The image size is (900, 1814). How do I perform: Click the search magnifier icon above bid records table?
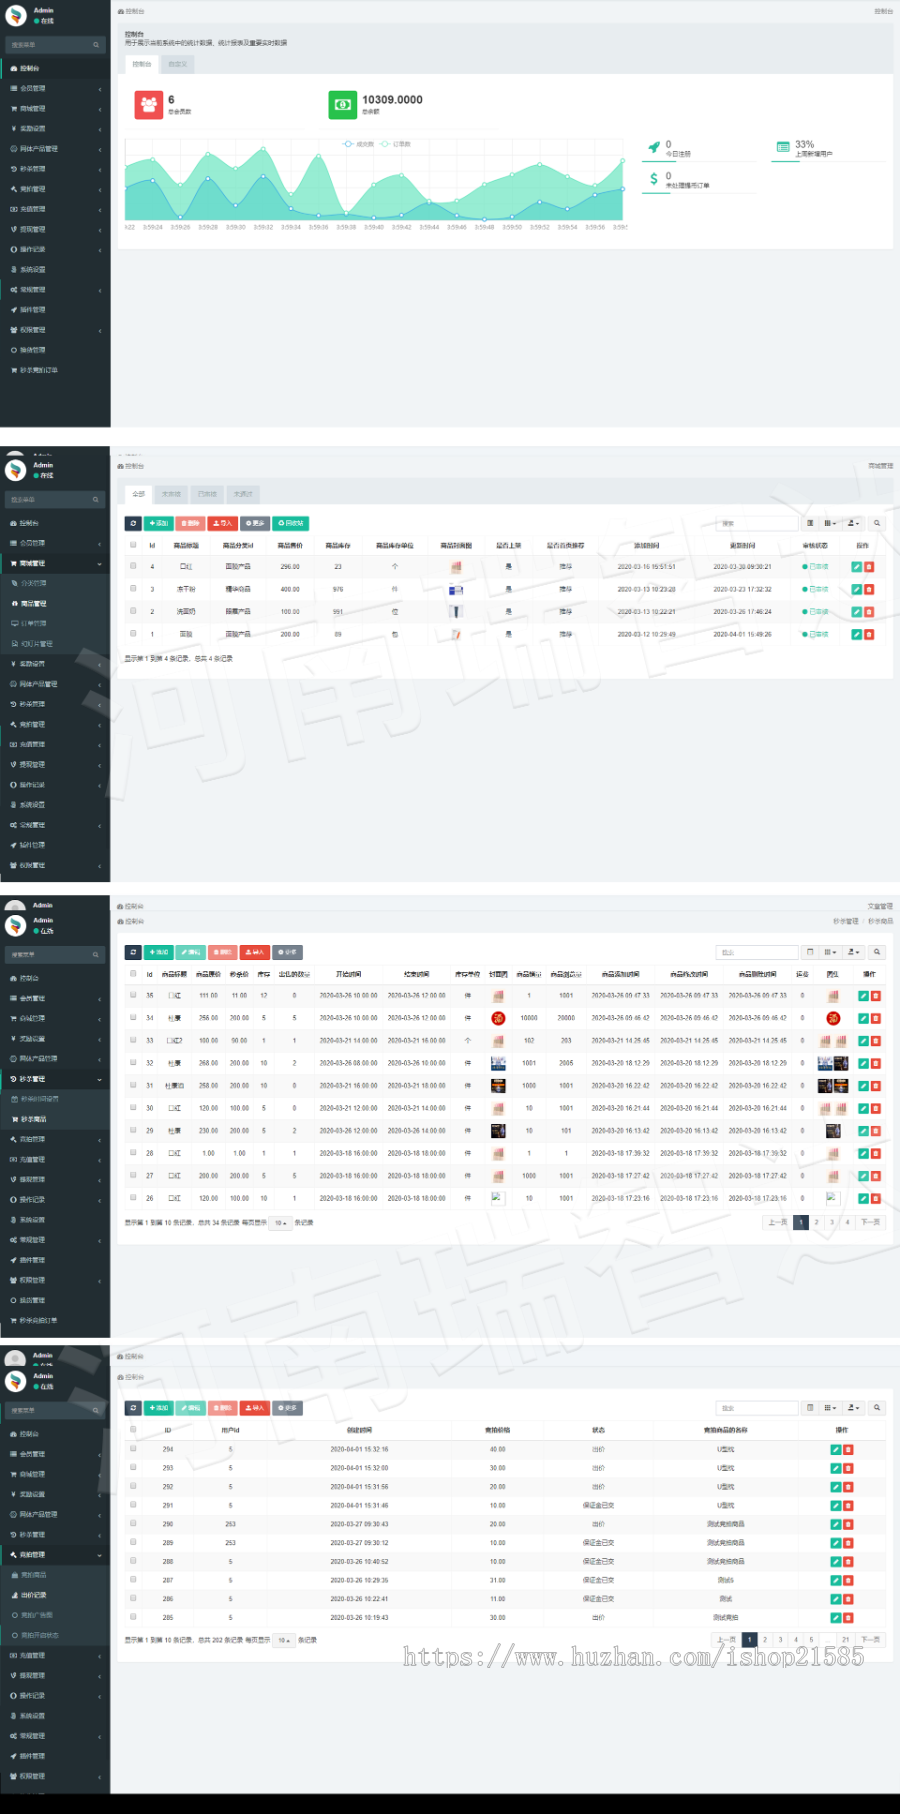pos(877,1407)
